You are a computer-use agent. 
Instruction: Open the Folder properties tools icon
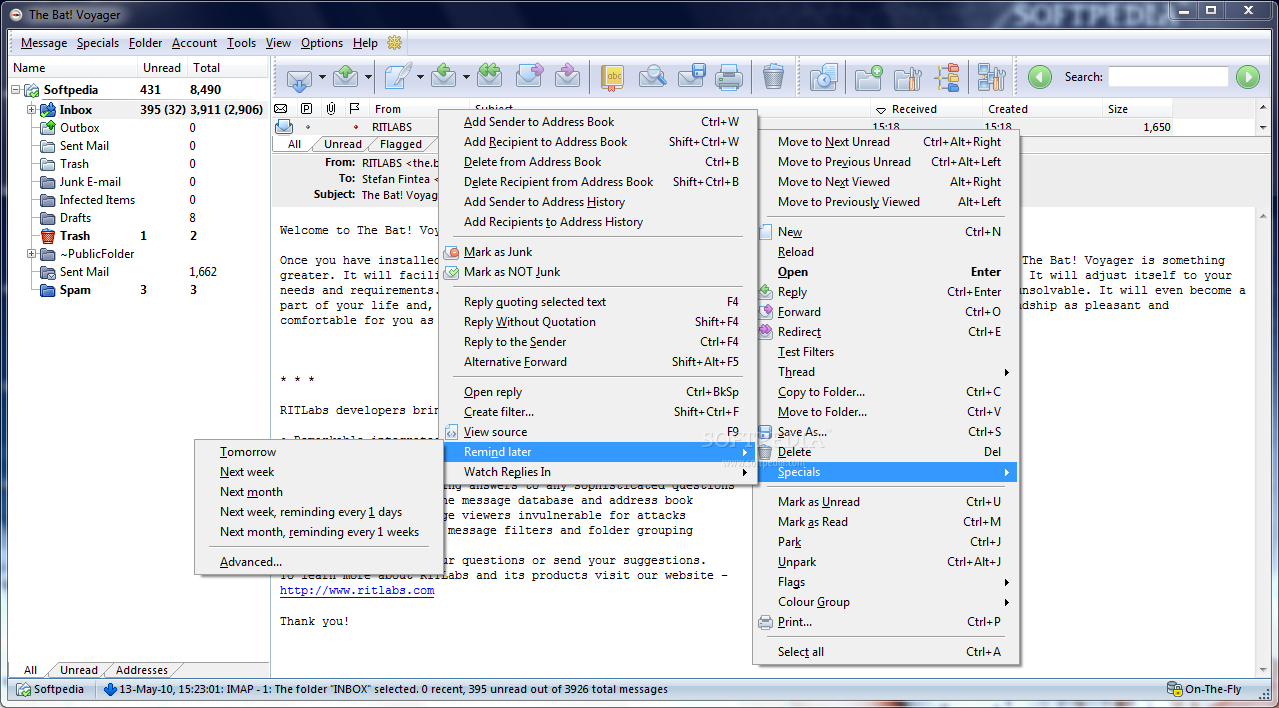[908, 77]
